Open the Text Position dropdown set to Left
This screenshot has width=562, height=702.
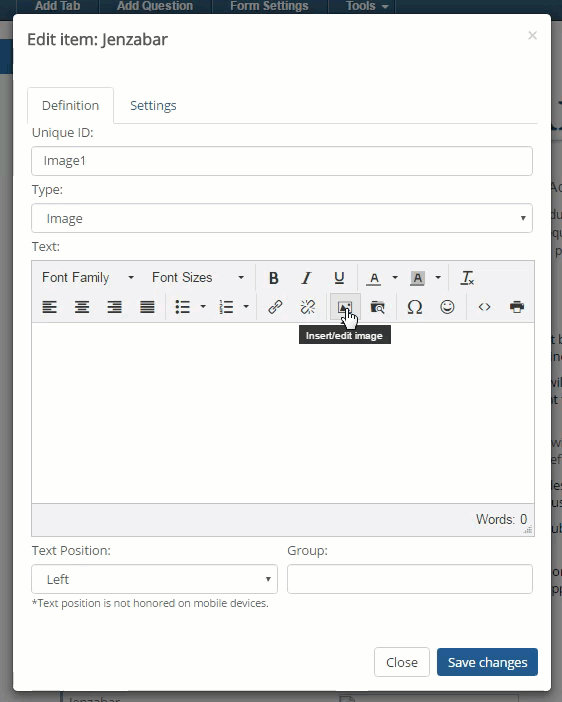[x=154, y=579]
